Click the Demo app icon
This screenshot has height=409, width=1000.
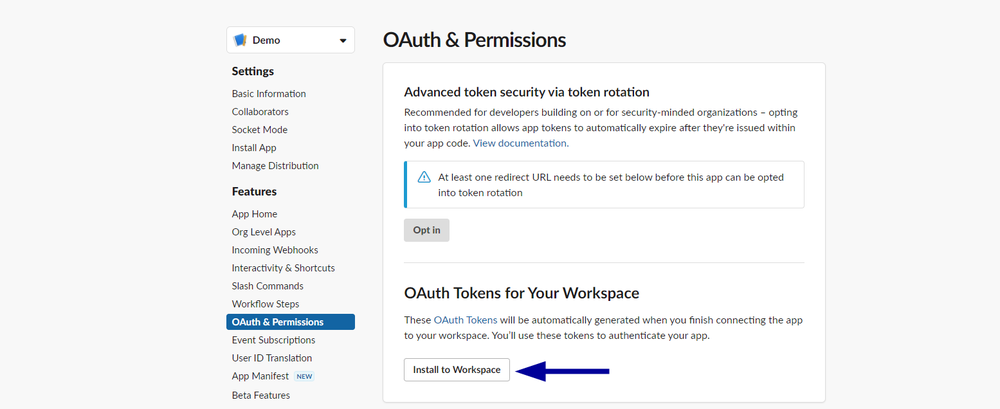240,41
